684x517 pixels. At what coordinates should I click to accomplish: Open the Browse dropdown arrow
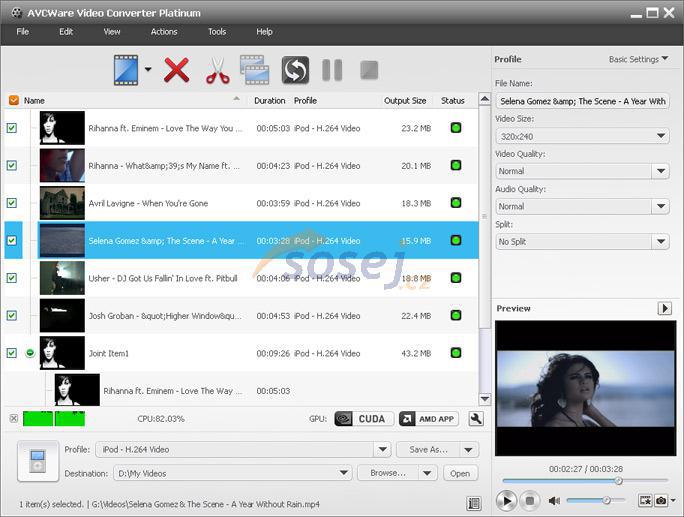tap(427, 473)
